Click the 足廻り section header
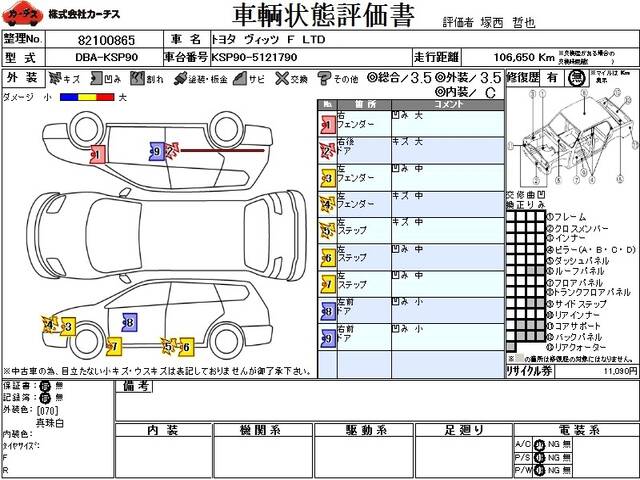Image resolution: width=640 pixels, height=480 pixels. (464, 430)
